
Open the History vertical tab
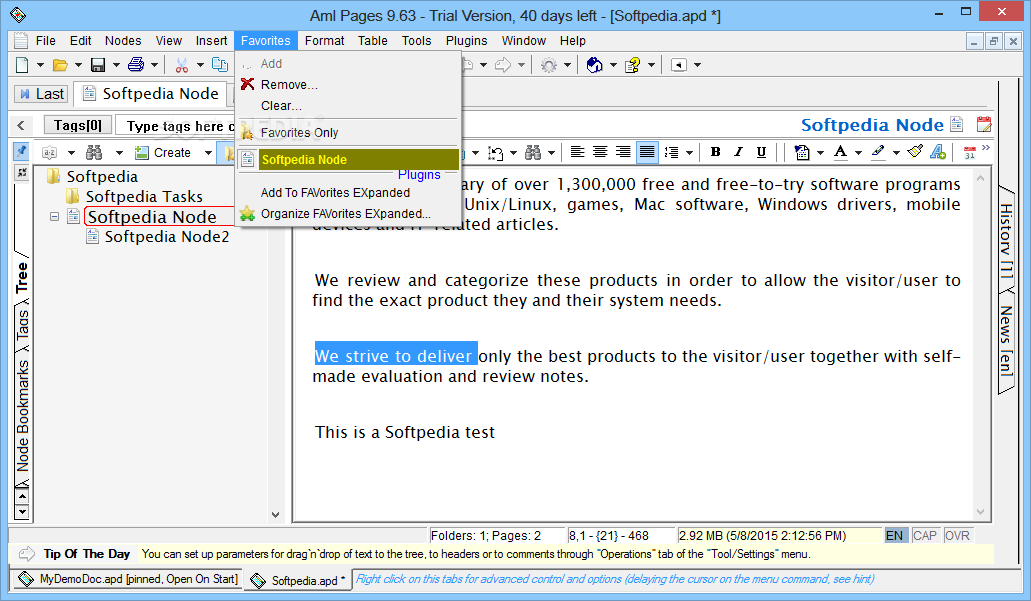point(1007,240)
